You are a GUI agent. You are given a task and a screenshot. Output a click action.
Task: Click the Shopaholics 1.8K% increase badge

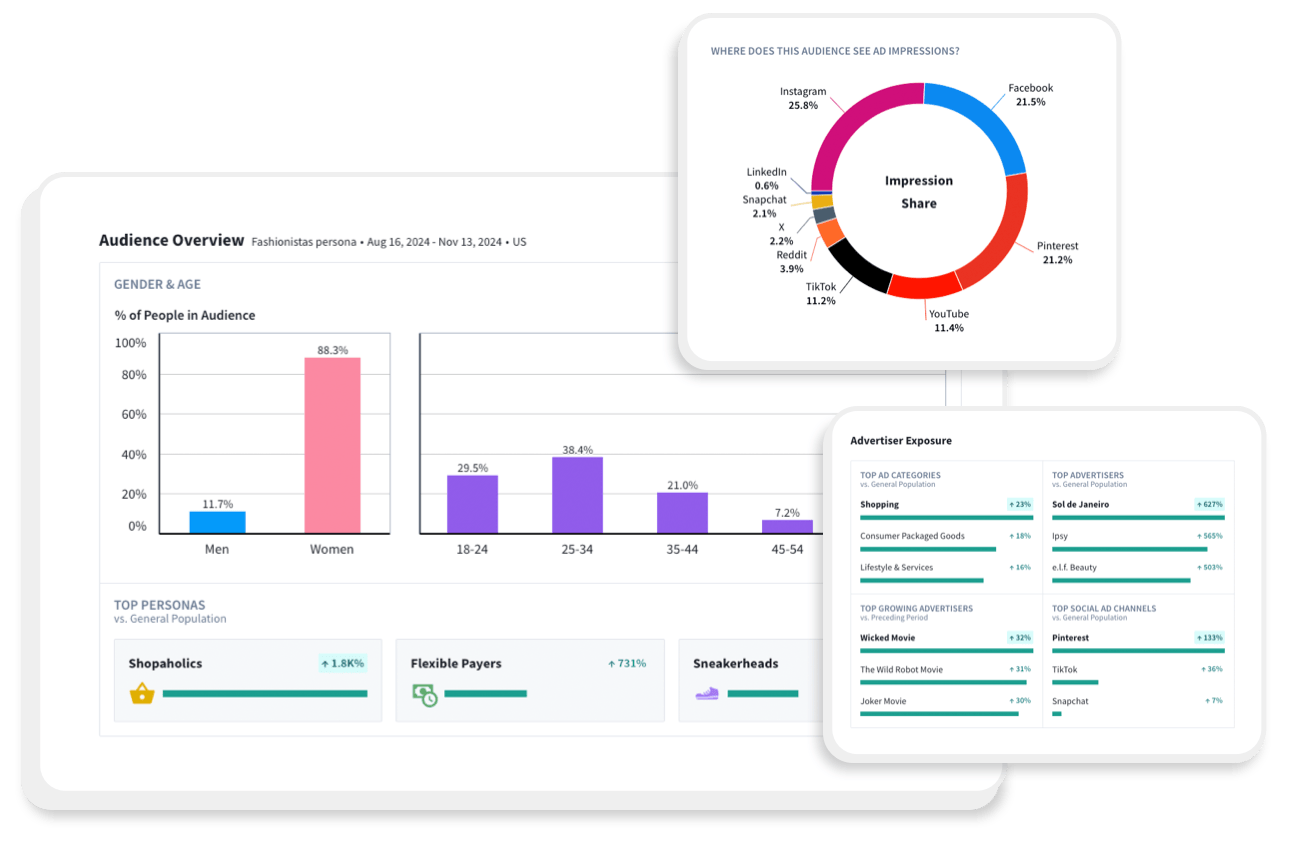(343, 663)
